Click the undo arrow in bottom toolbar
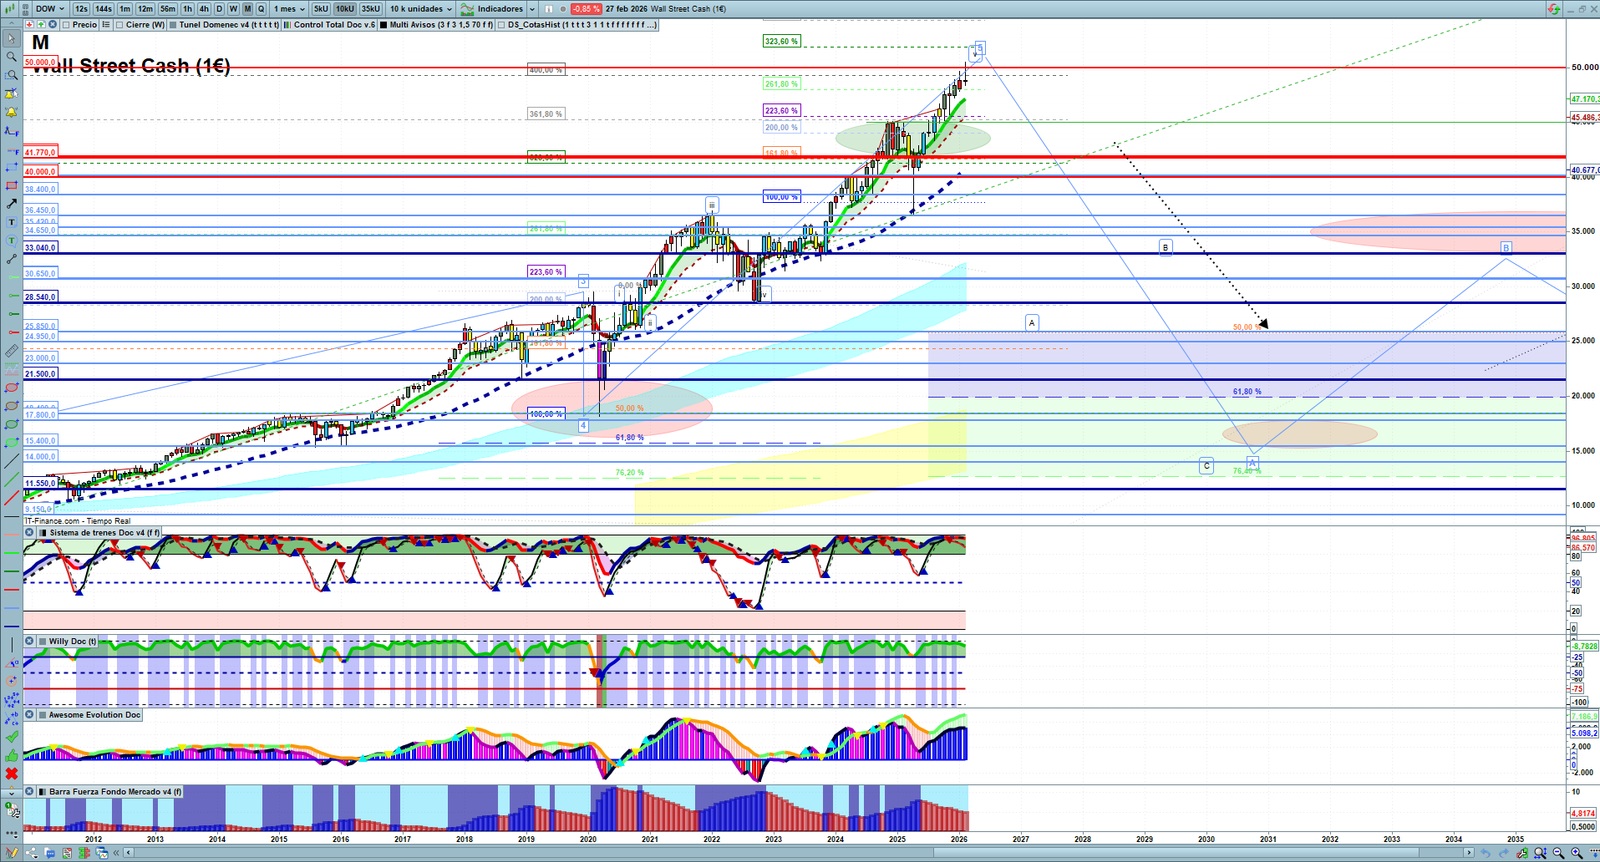Screen dimensions: 1600x862 click(1485, 853)
